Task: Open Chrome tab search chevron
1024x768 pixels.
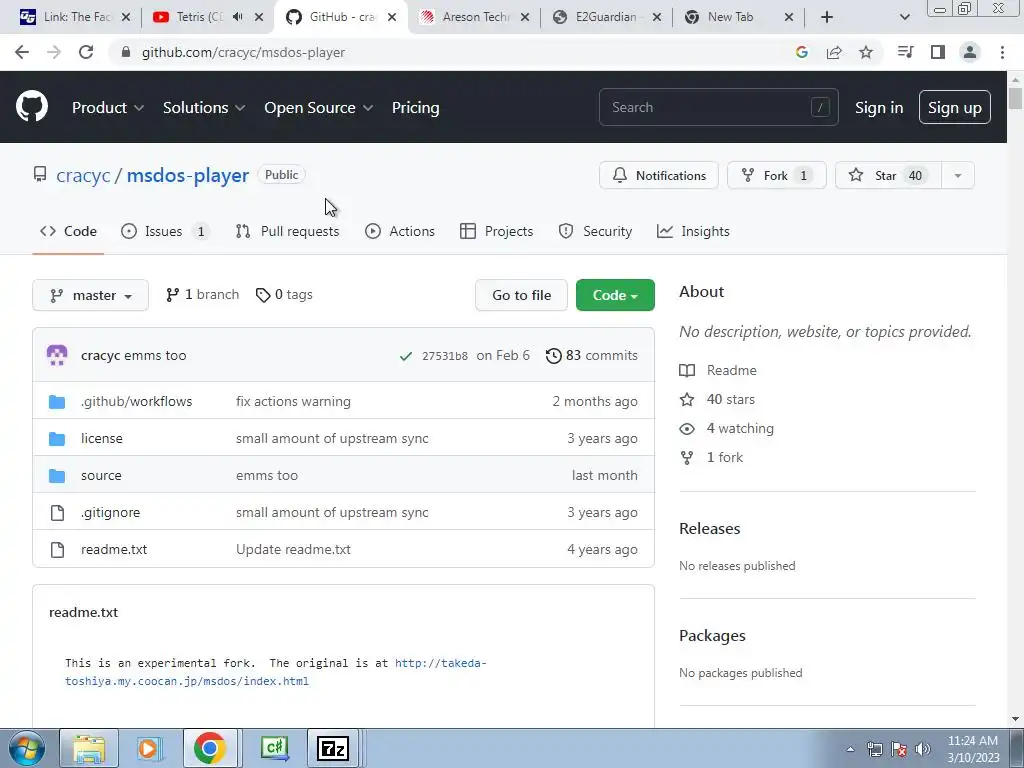Action: [x=904, y=17]
